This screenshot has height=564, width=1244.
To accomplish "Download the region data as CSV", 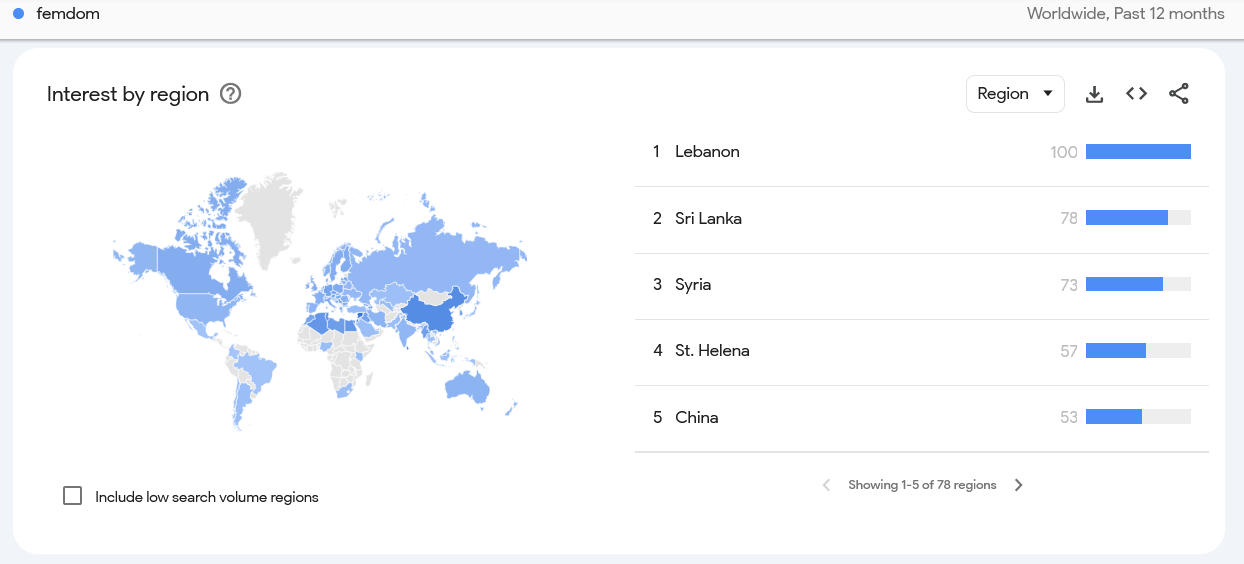I will point(1095,94).
